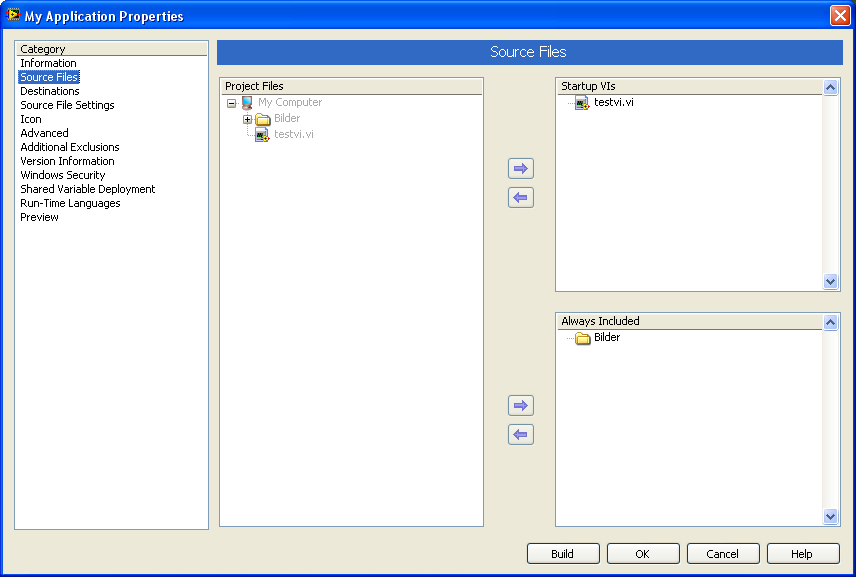This screenshot has width=856, height=577.
Task: Click the LabVIEW application icon in the title bar
Action: click(13, 15)
